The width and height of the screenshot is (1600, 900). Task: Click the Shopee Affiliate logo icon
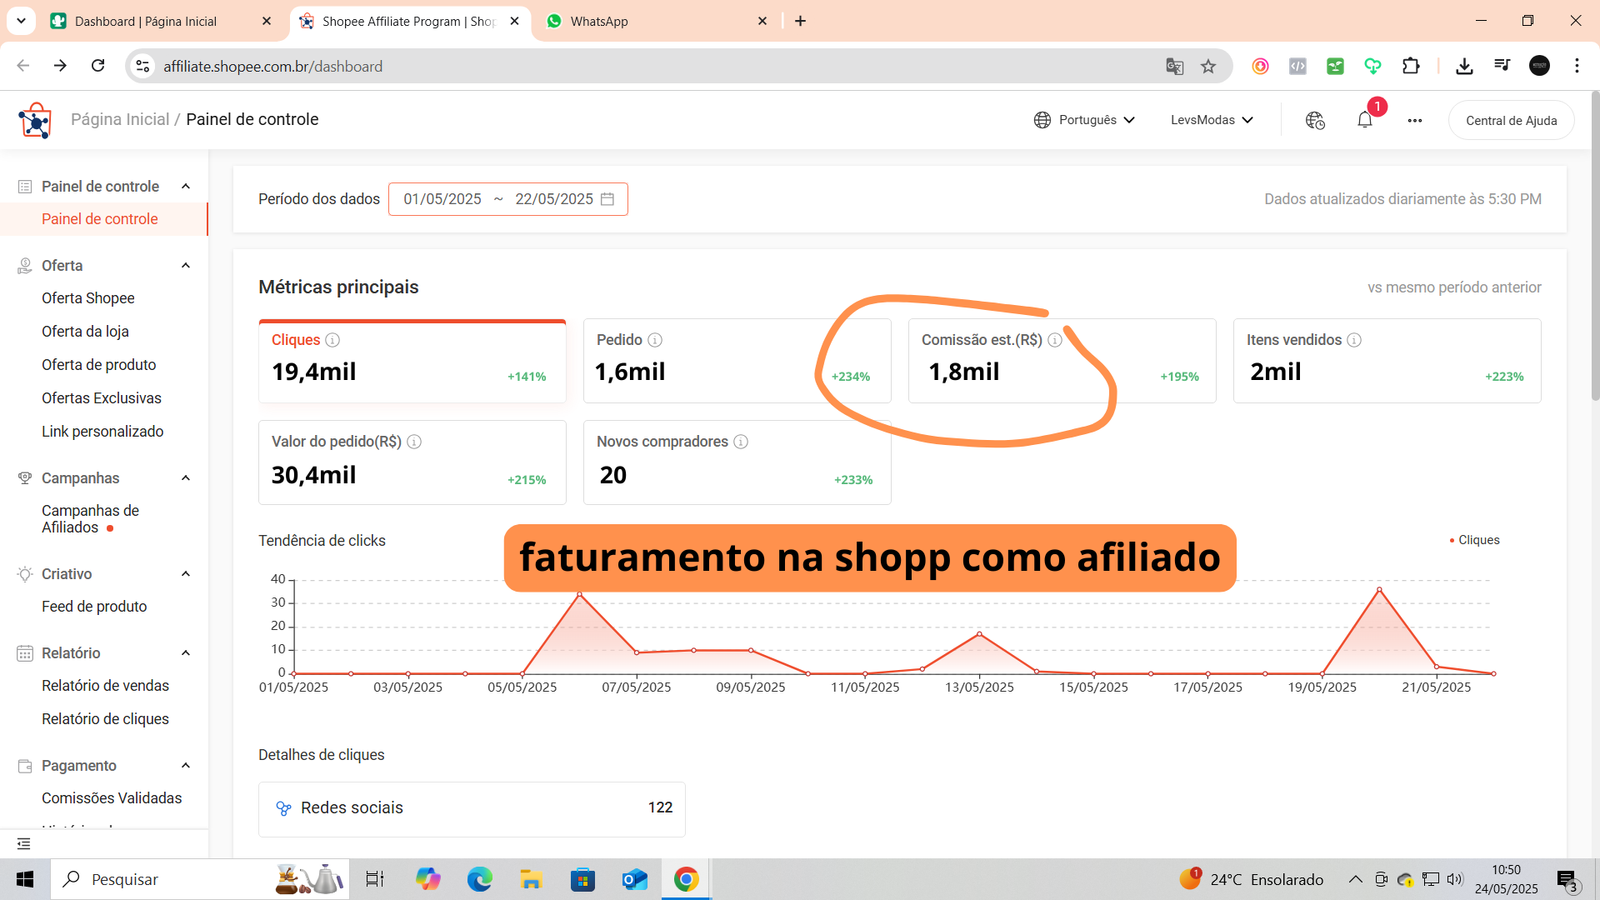35,120
